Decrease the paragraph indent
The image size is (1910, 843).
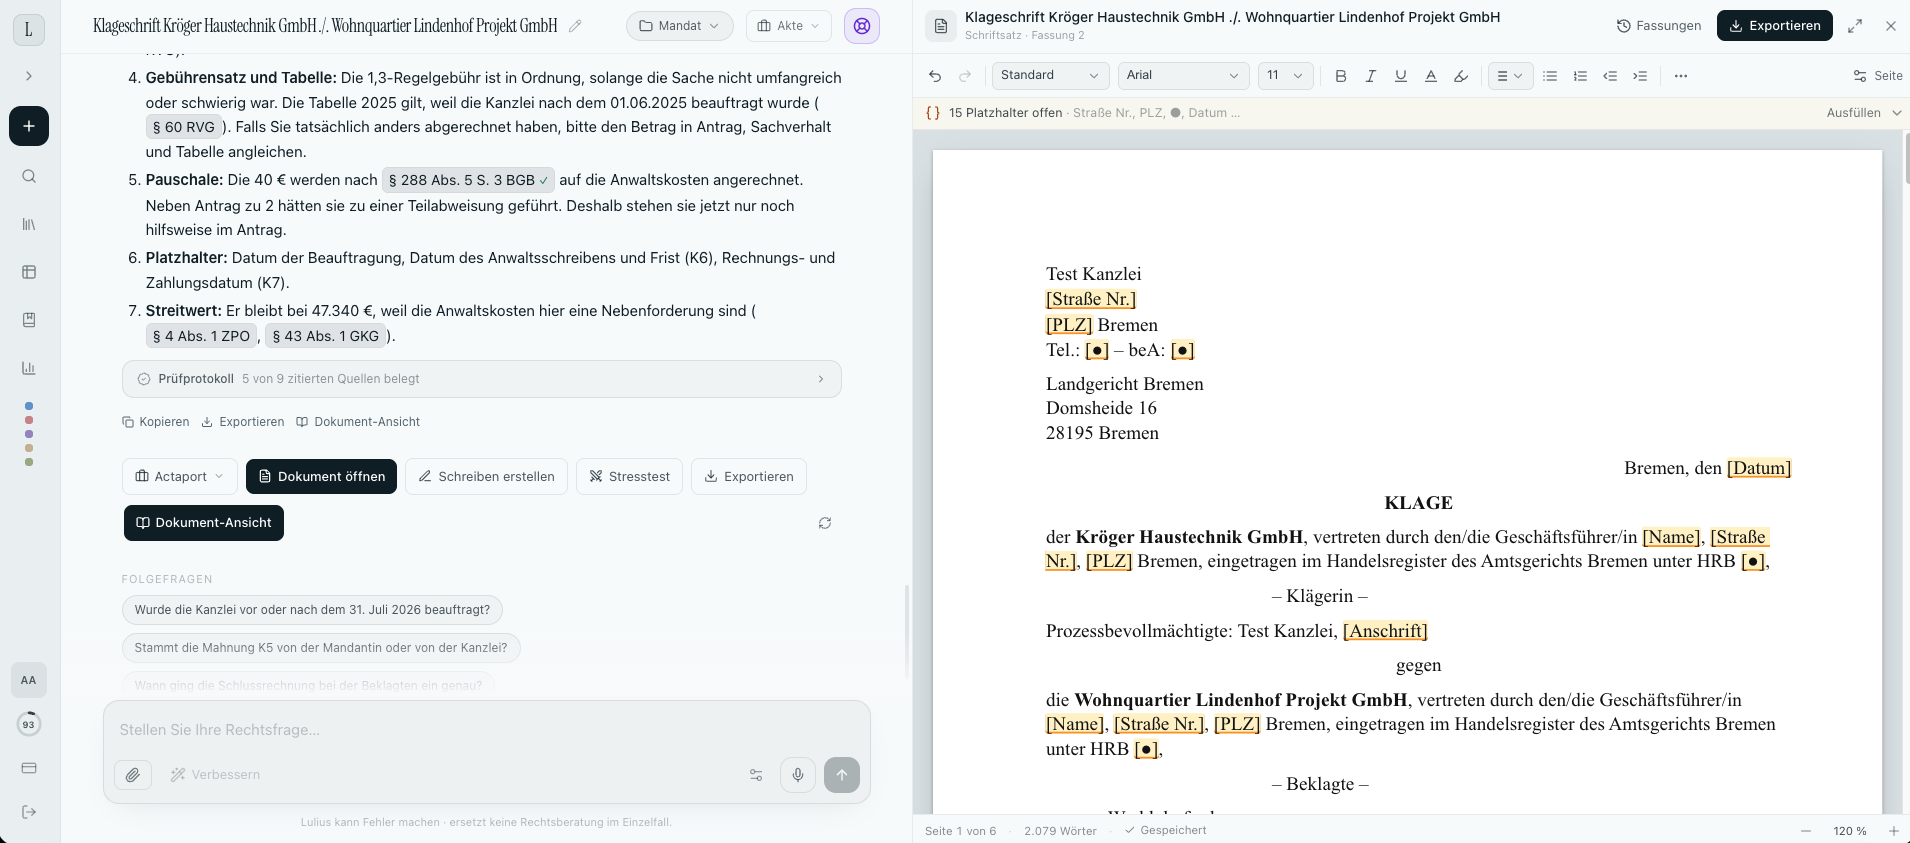(x=1610, y=76)
